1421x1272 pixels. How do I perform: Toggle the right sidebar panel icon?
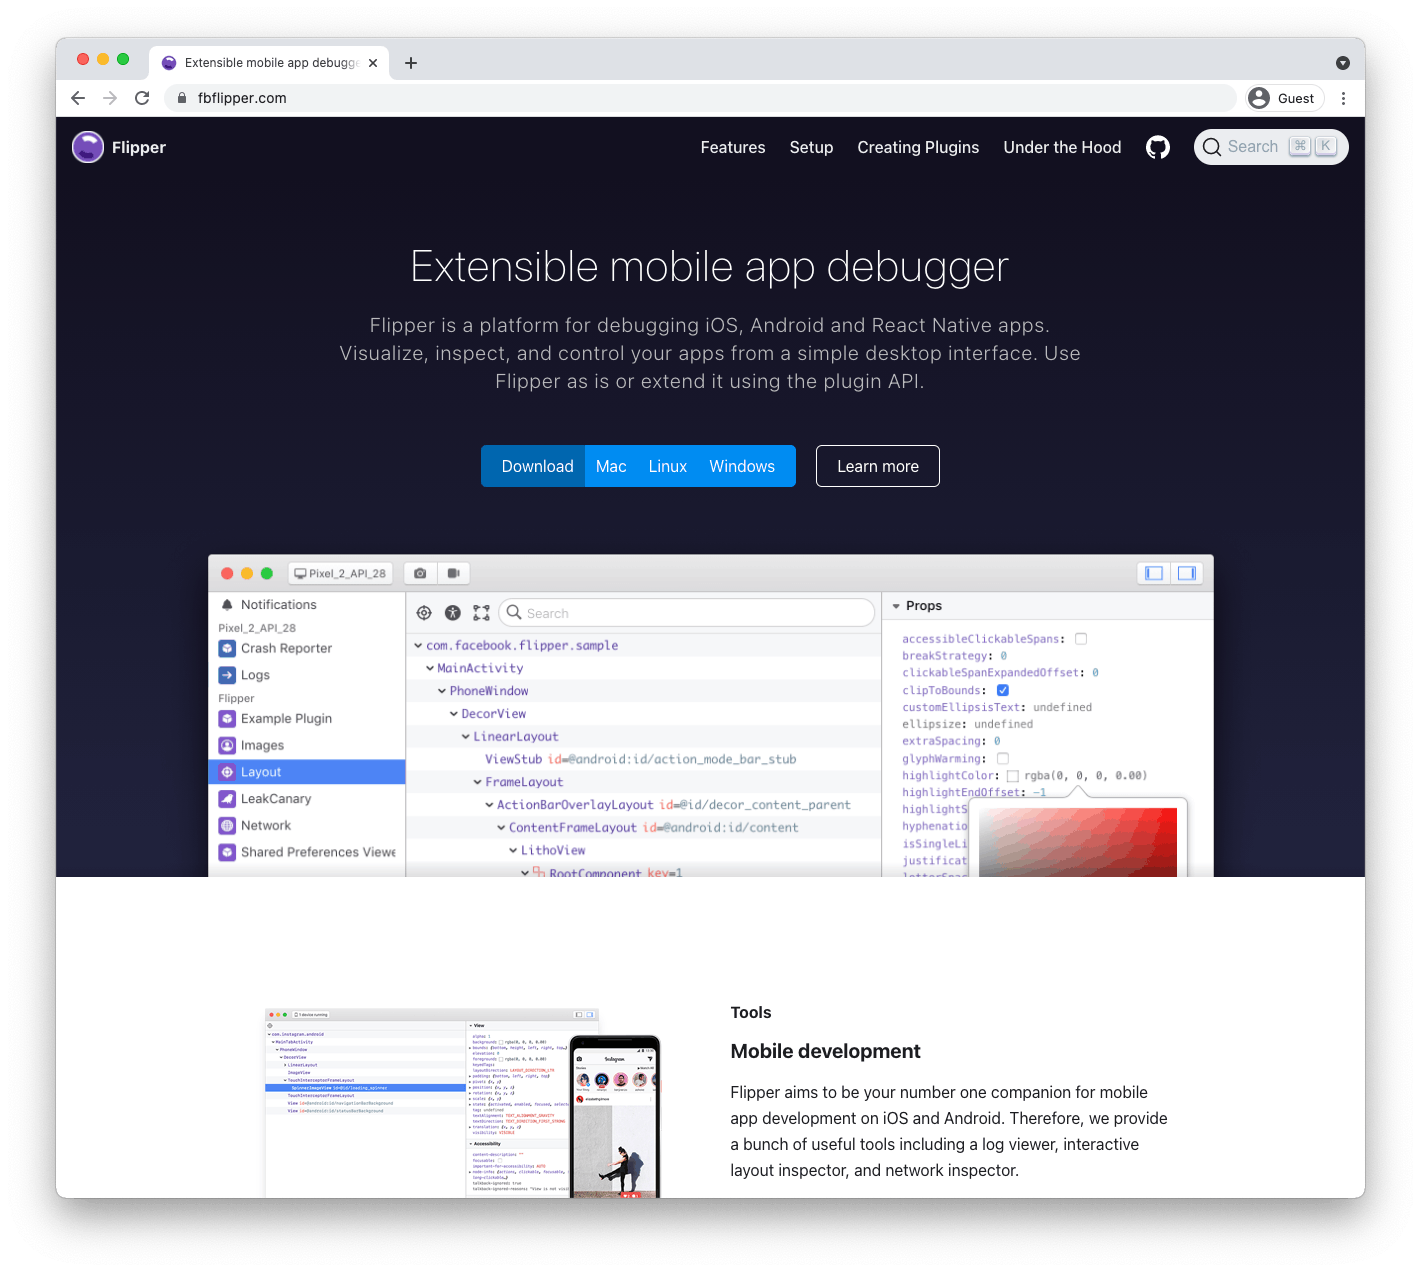(1187, 573)
